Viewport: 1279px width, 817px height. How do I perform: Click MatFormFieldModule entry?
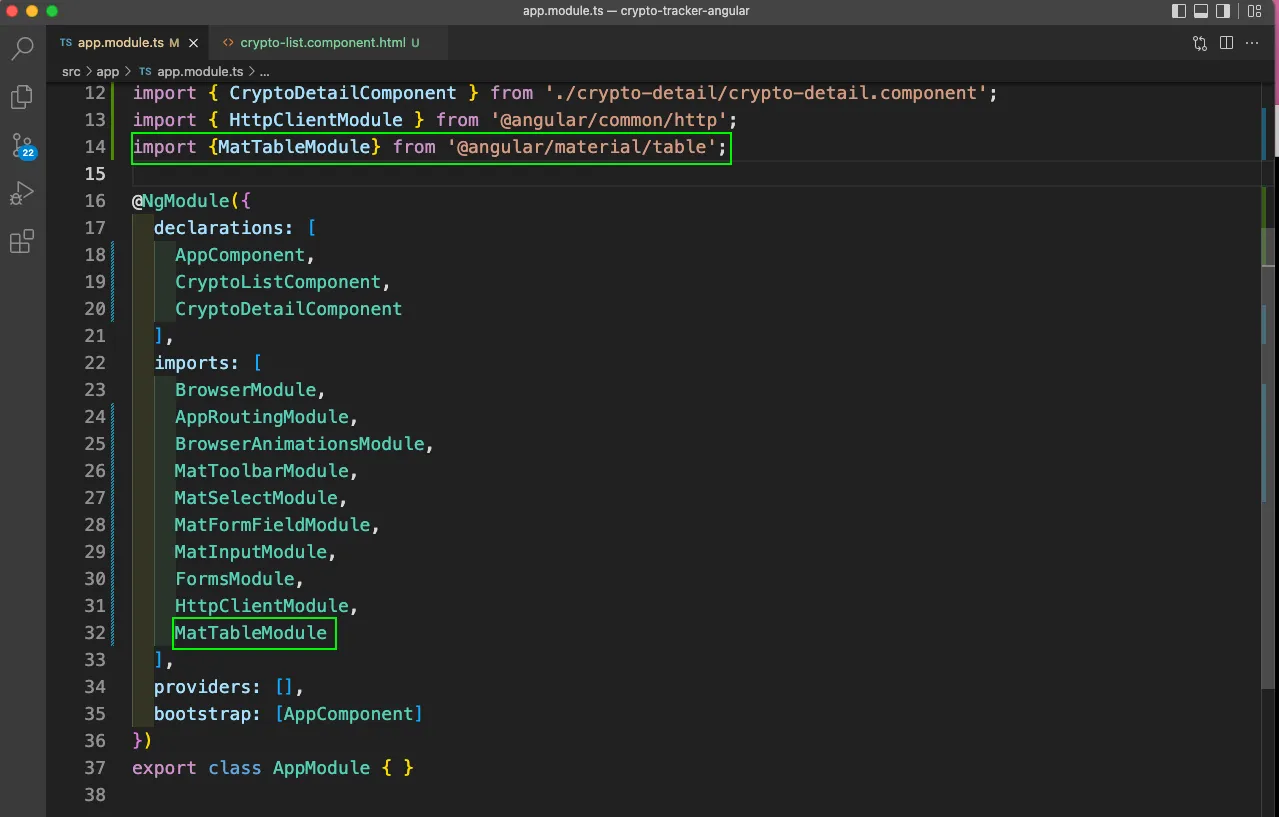[273, 525]
